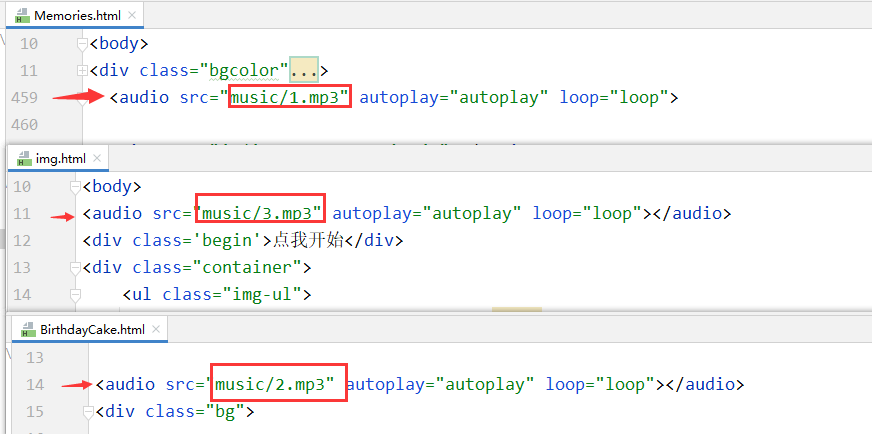Click the "bg" class value in BirthdayCake.html
Screen dimensions: 872x434
pyautogui.click(x=224, y=412)
